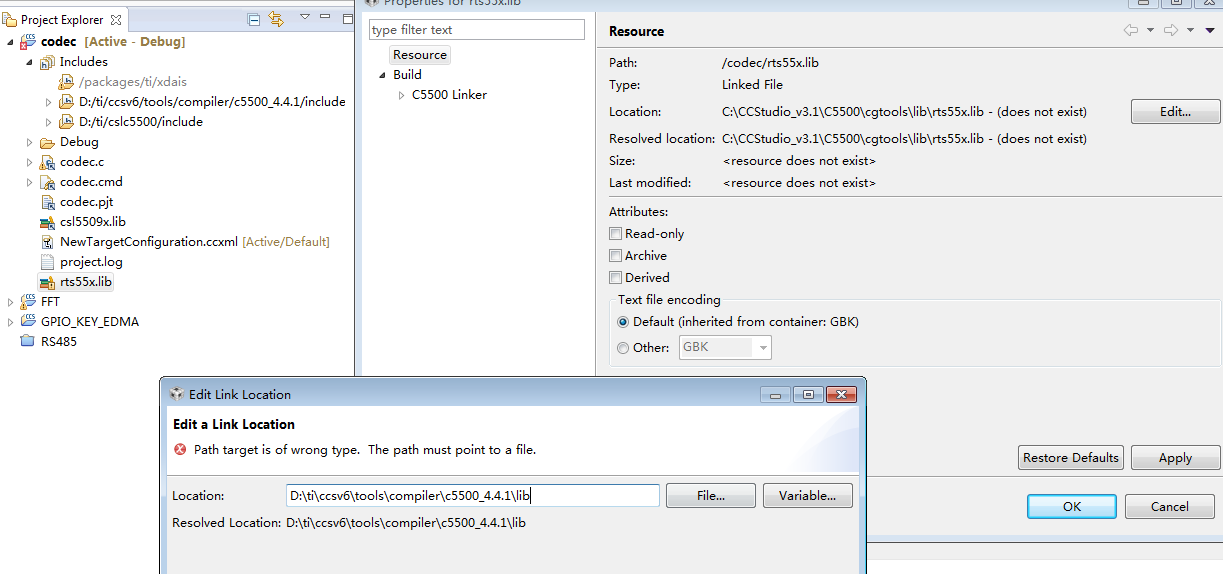
Task: Select Resource in properties tree
Action: pyautogui.click(x=420, y=55)
